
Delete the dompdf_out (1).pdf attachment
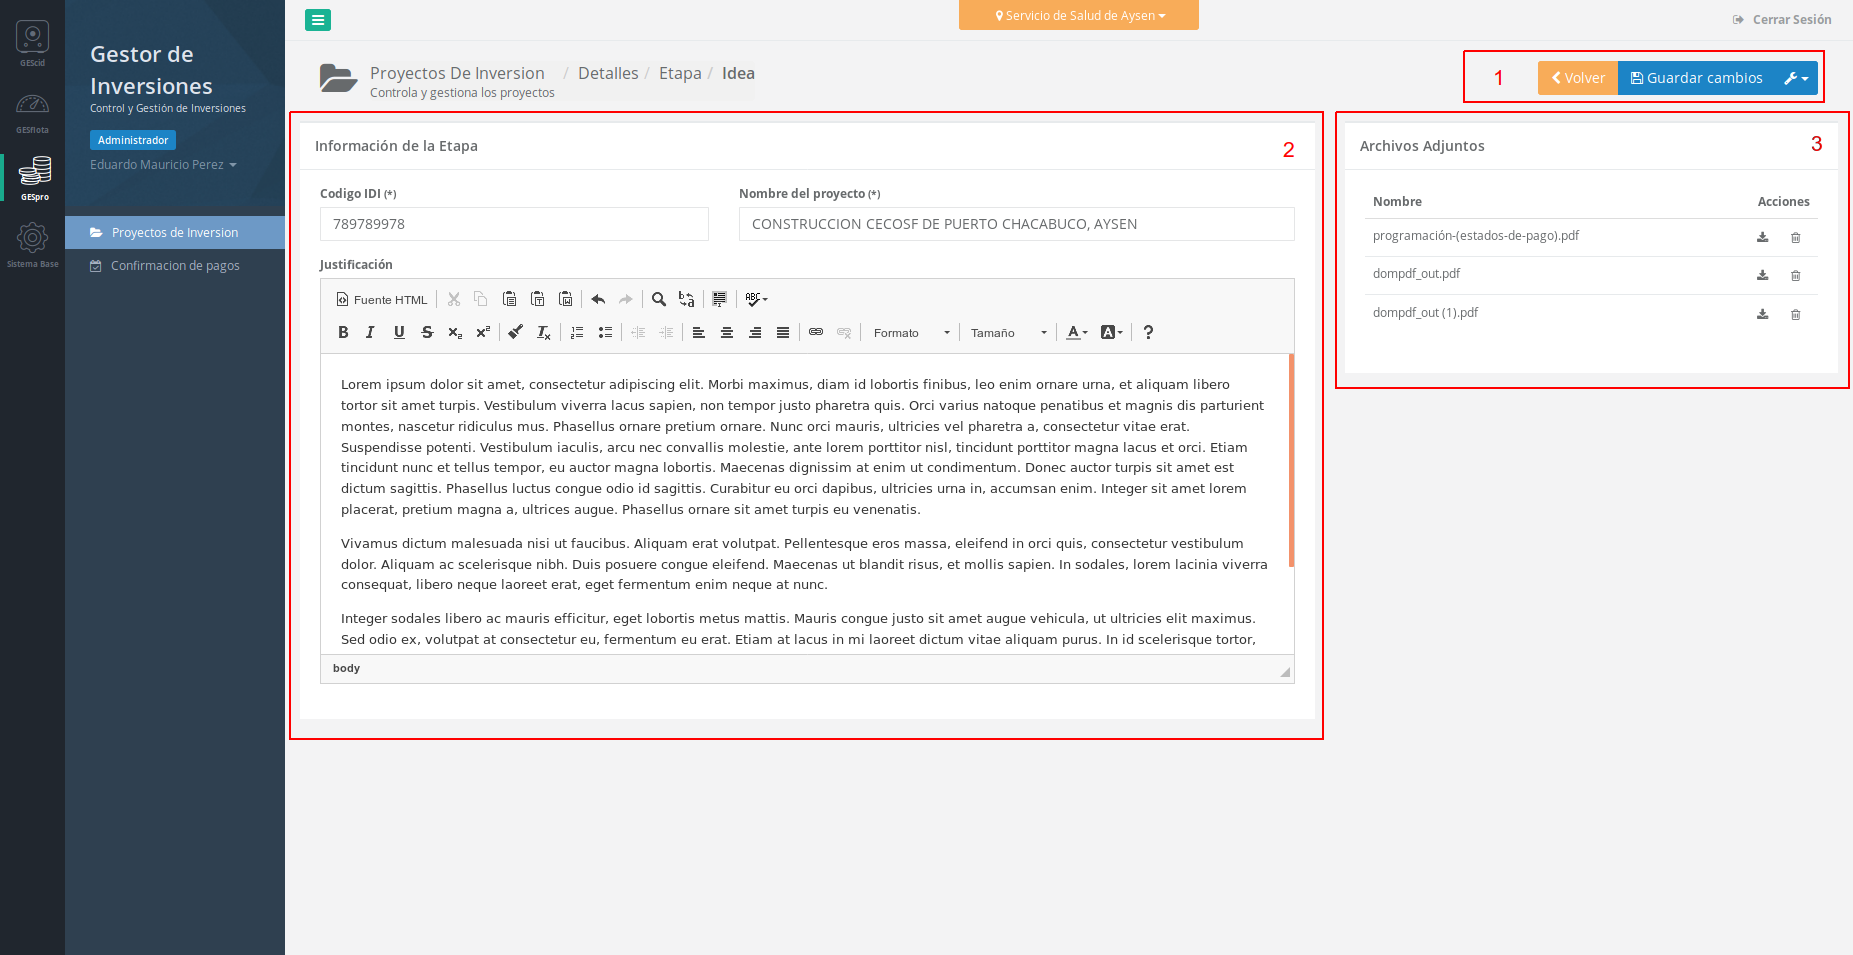1795,314
